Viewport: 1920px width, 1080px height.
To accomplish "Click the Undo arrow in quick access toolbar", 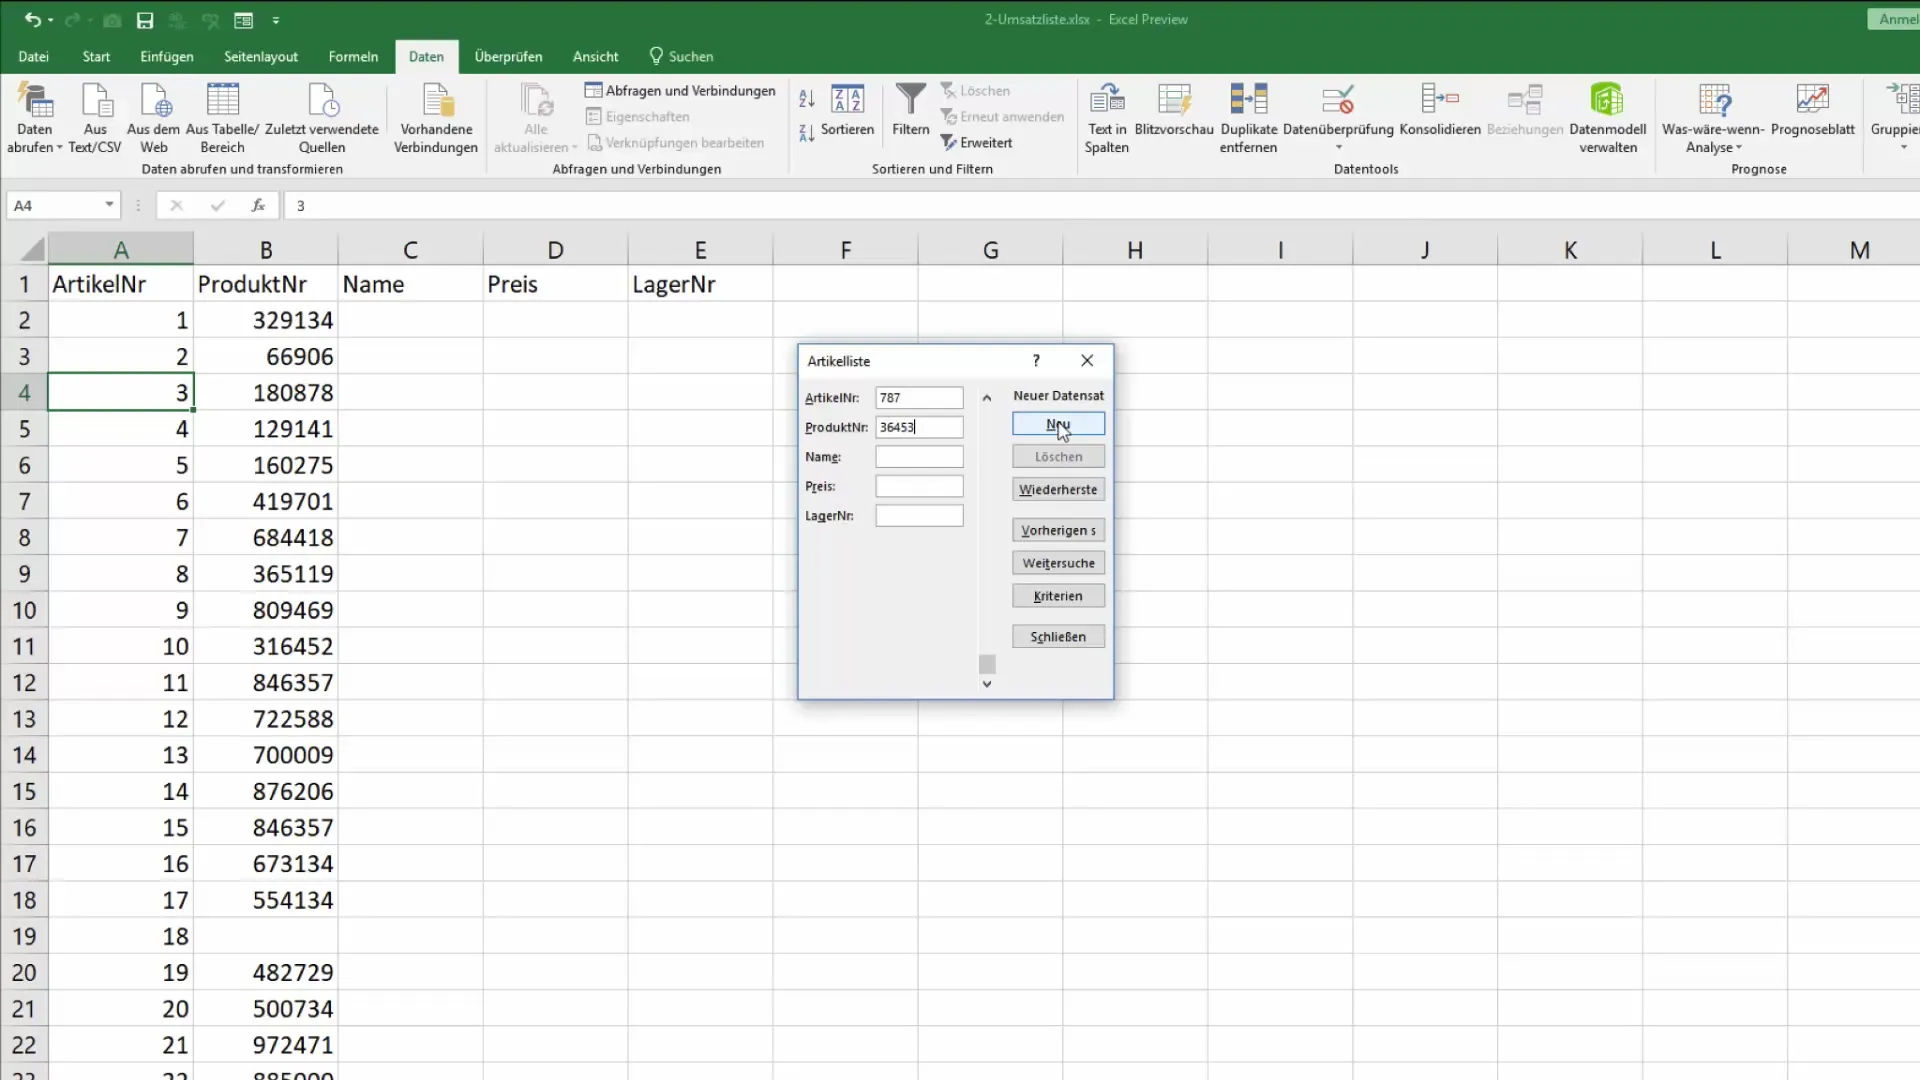I will (x=32, y=19).
